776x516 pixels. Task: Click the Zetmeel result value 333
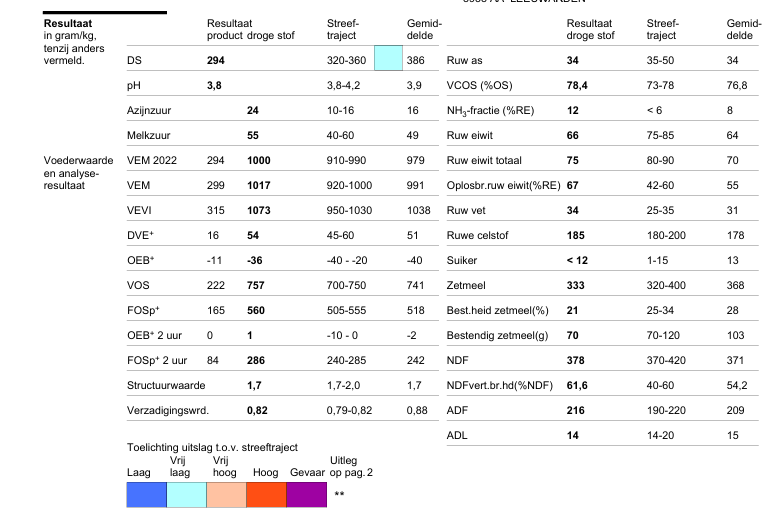pos(576,285)
